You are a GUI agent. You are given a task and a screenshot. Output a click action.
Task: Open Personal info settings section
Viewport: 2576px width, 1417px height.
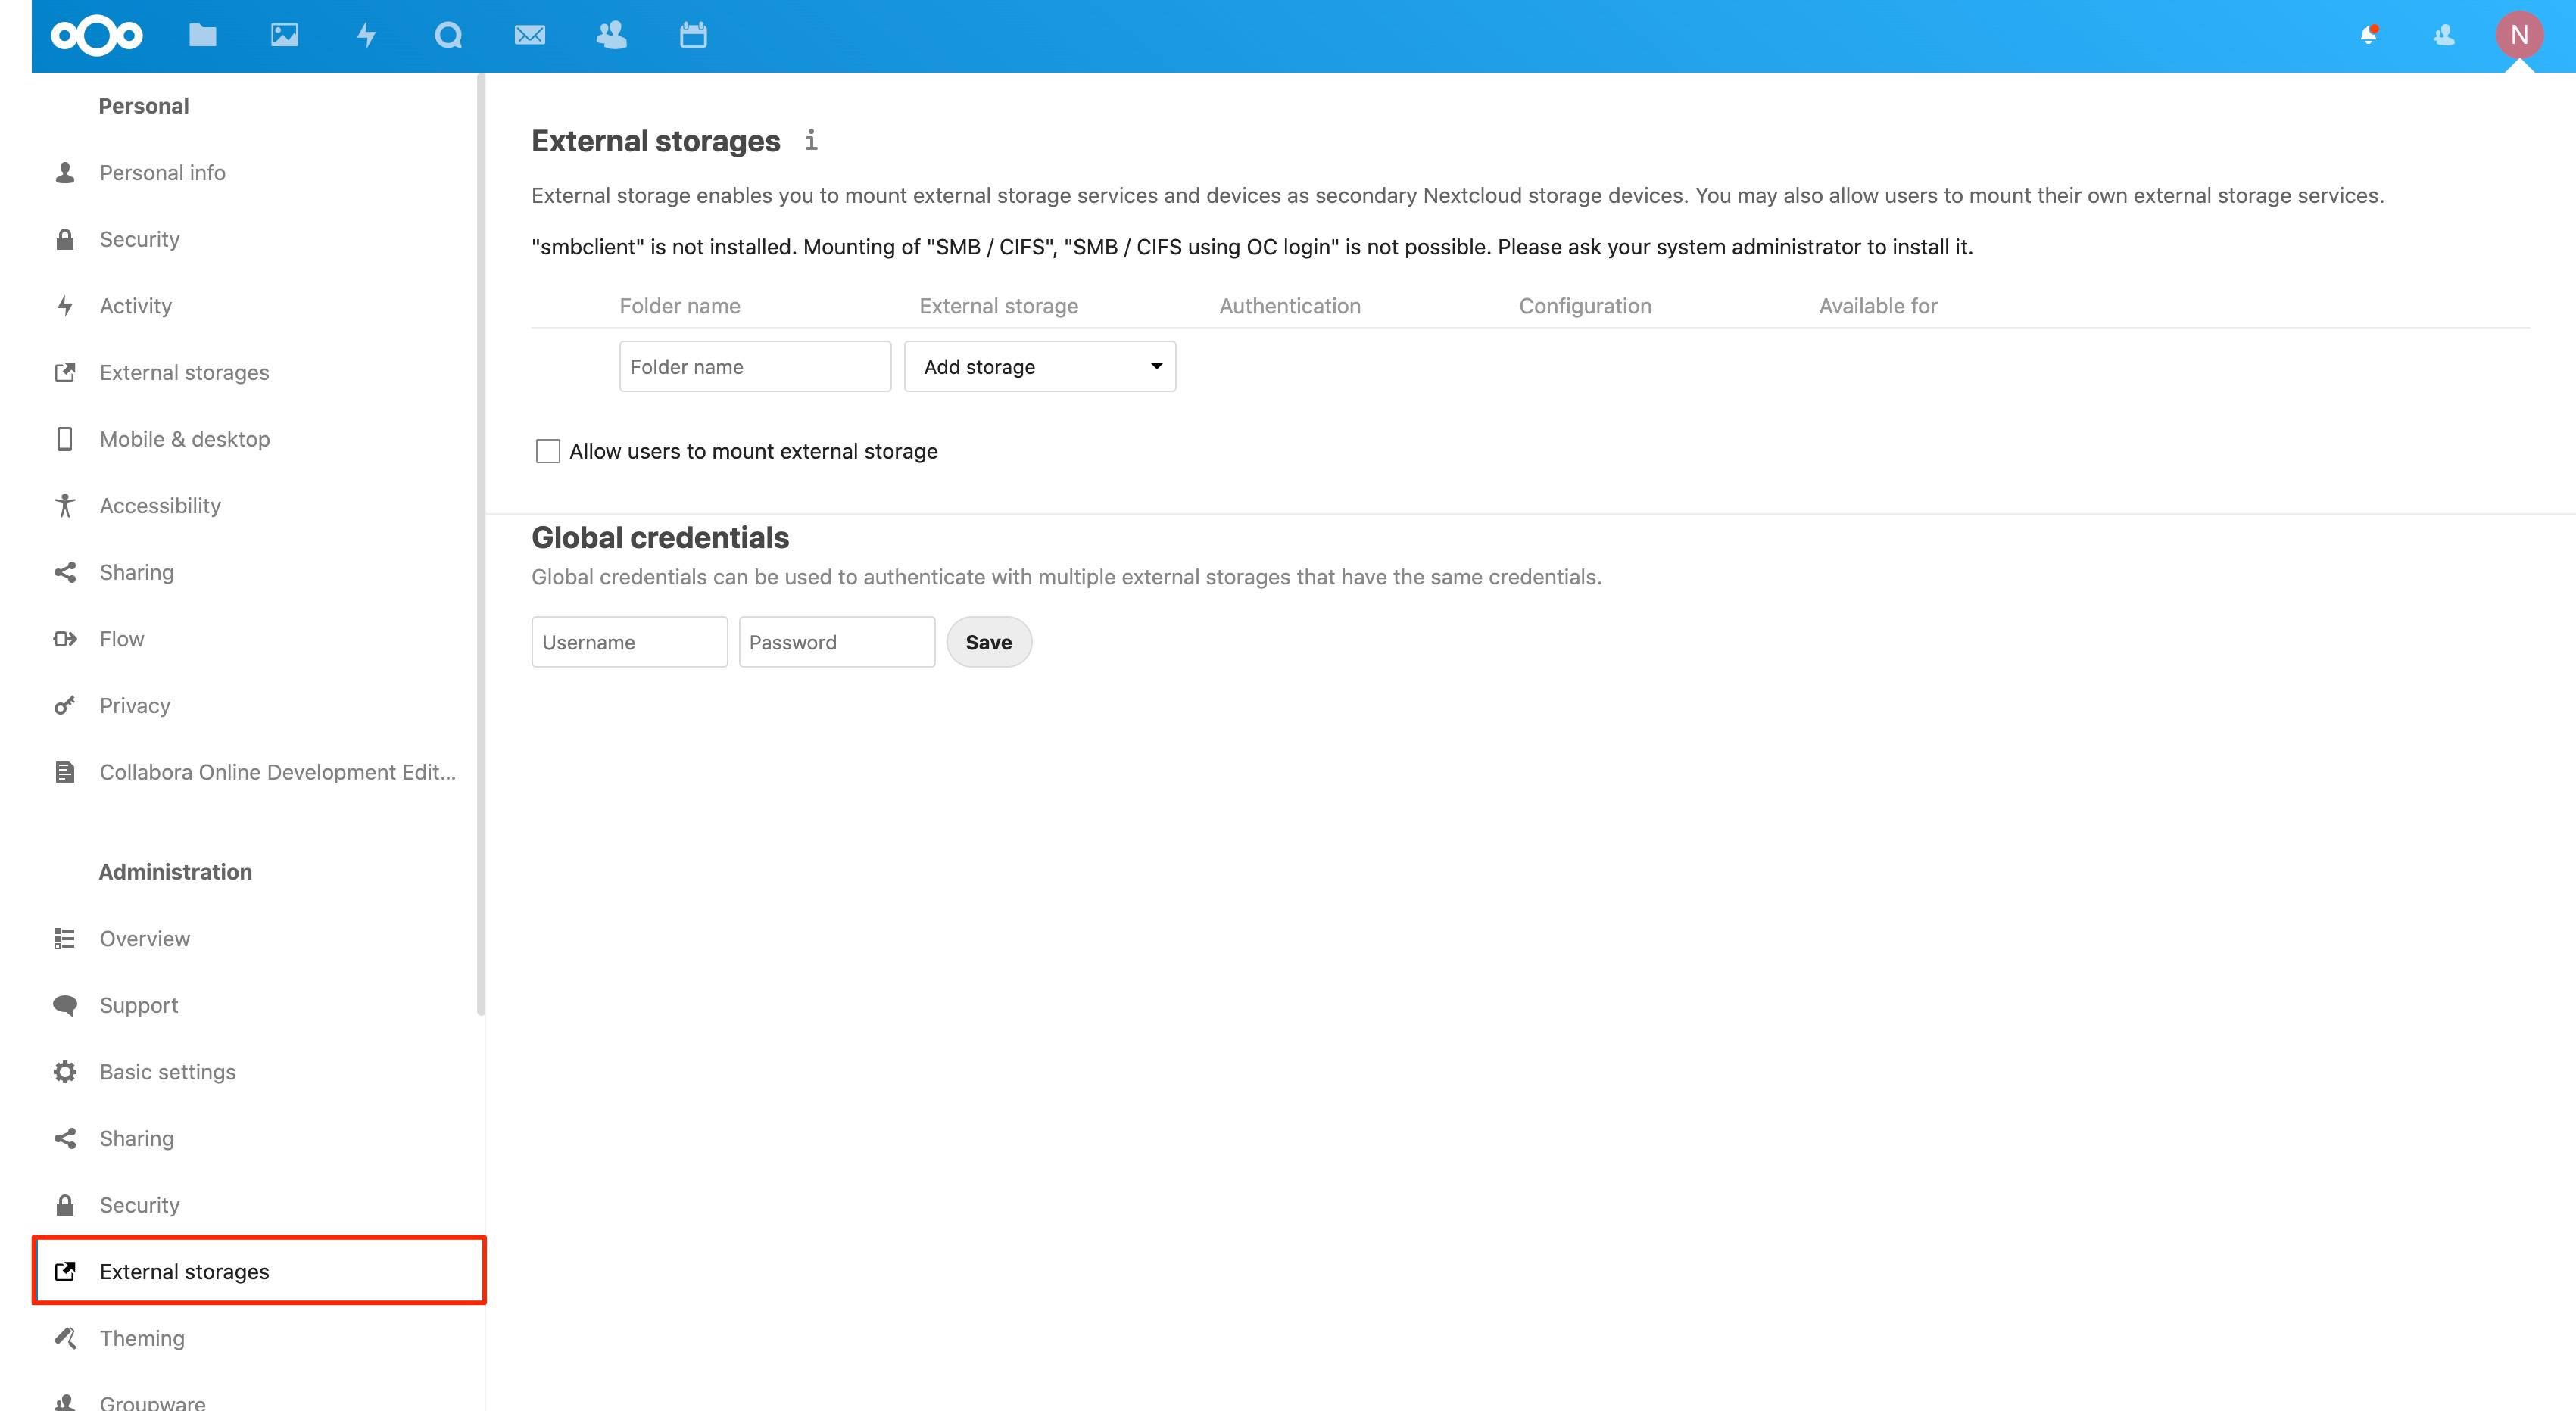tap(162, 171)
